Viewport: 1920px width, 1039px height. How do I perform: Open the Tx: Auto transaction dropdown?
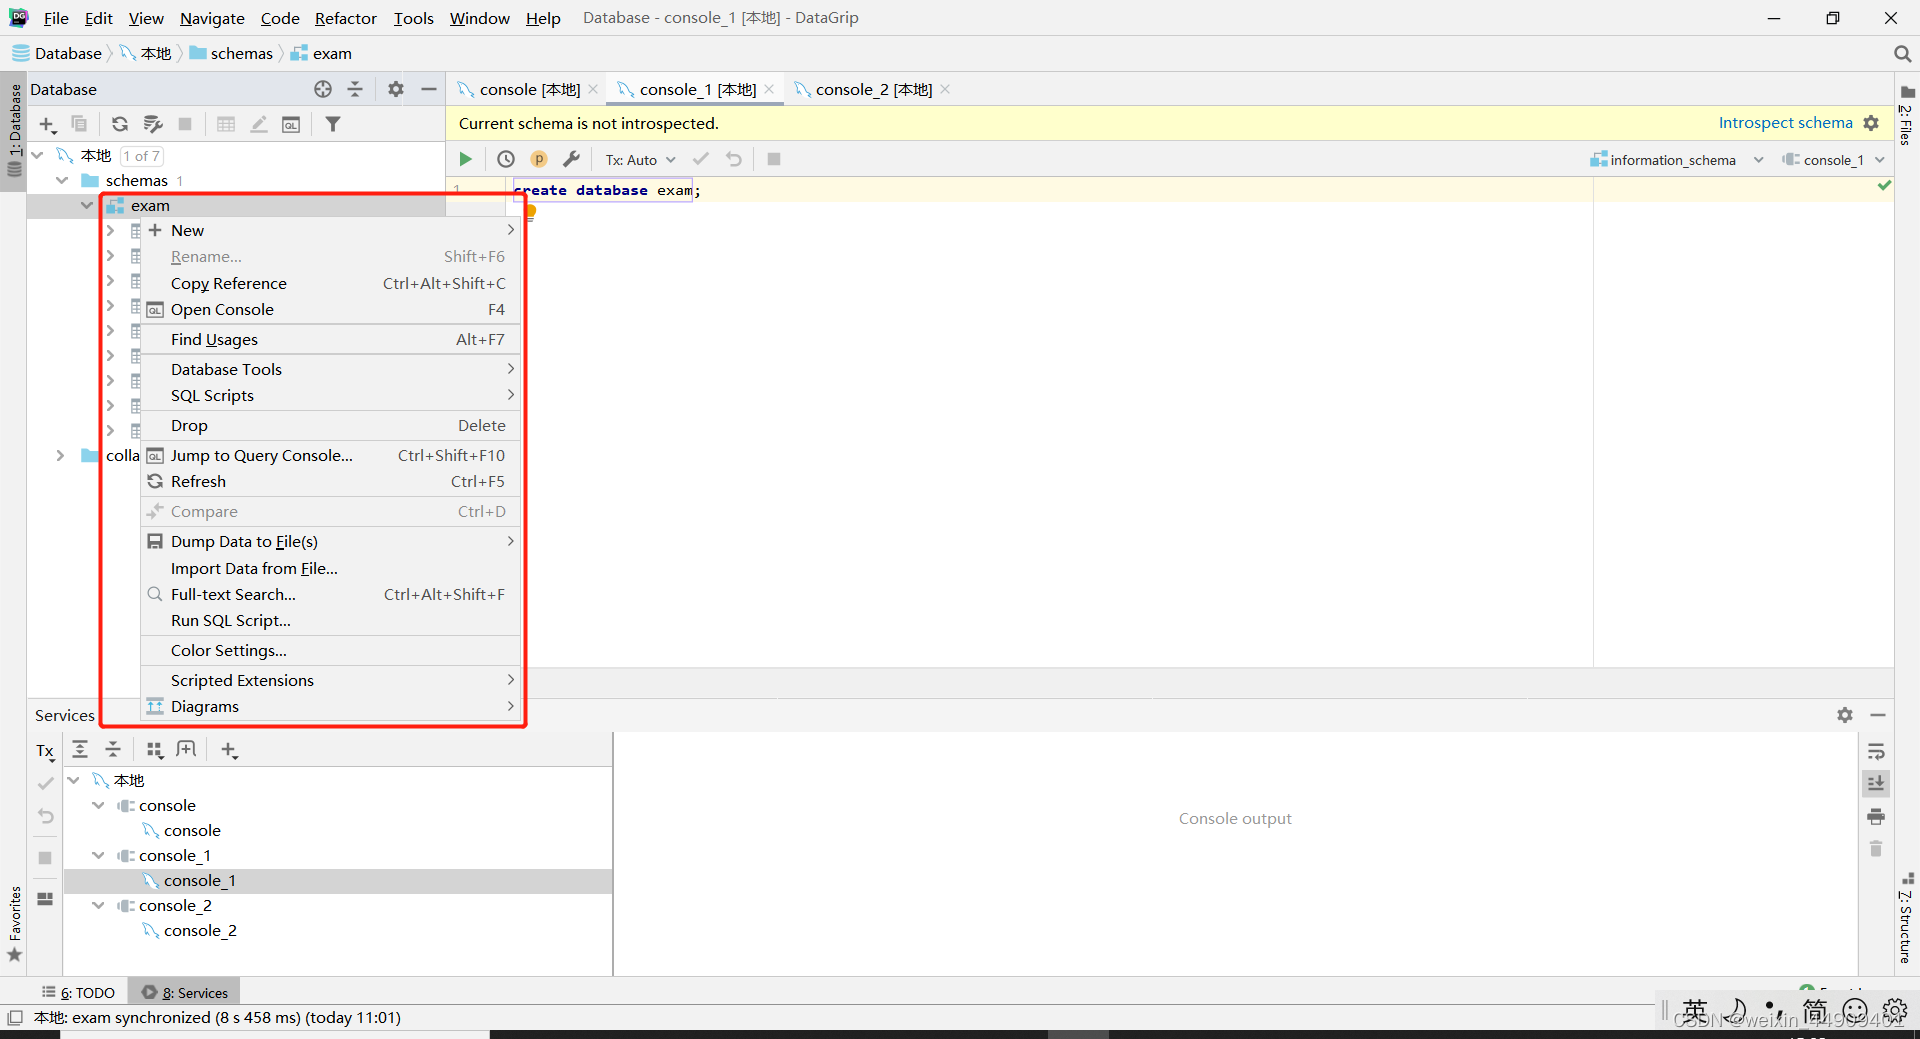(640, 159)
